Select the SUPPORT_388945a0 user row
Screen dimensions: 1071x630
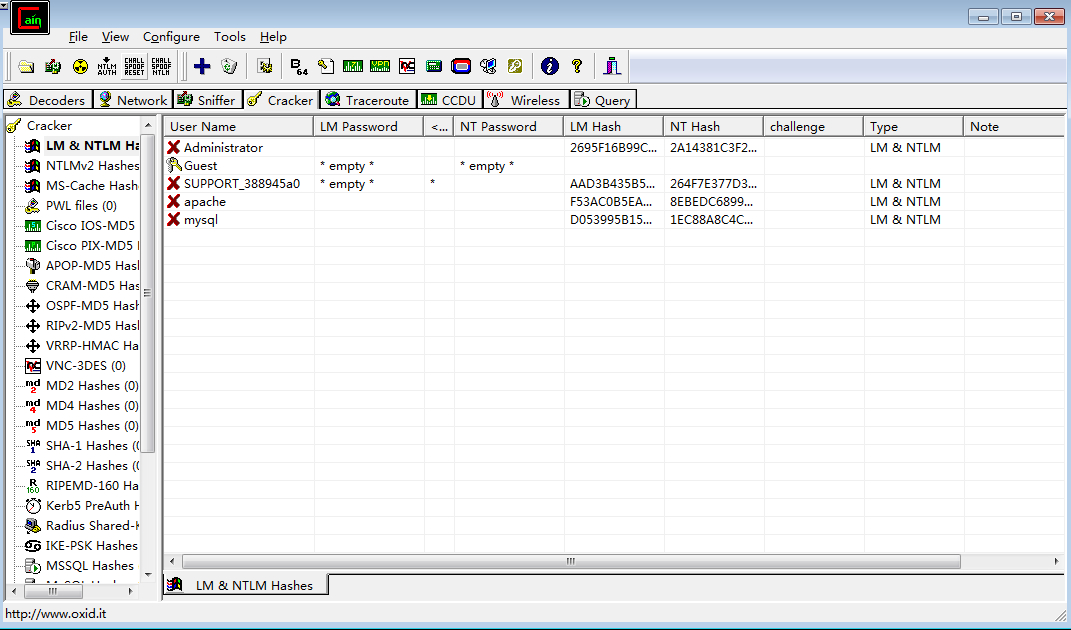point(613,184)
